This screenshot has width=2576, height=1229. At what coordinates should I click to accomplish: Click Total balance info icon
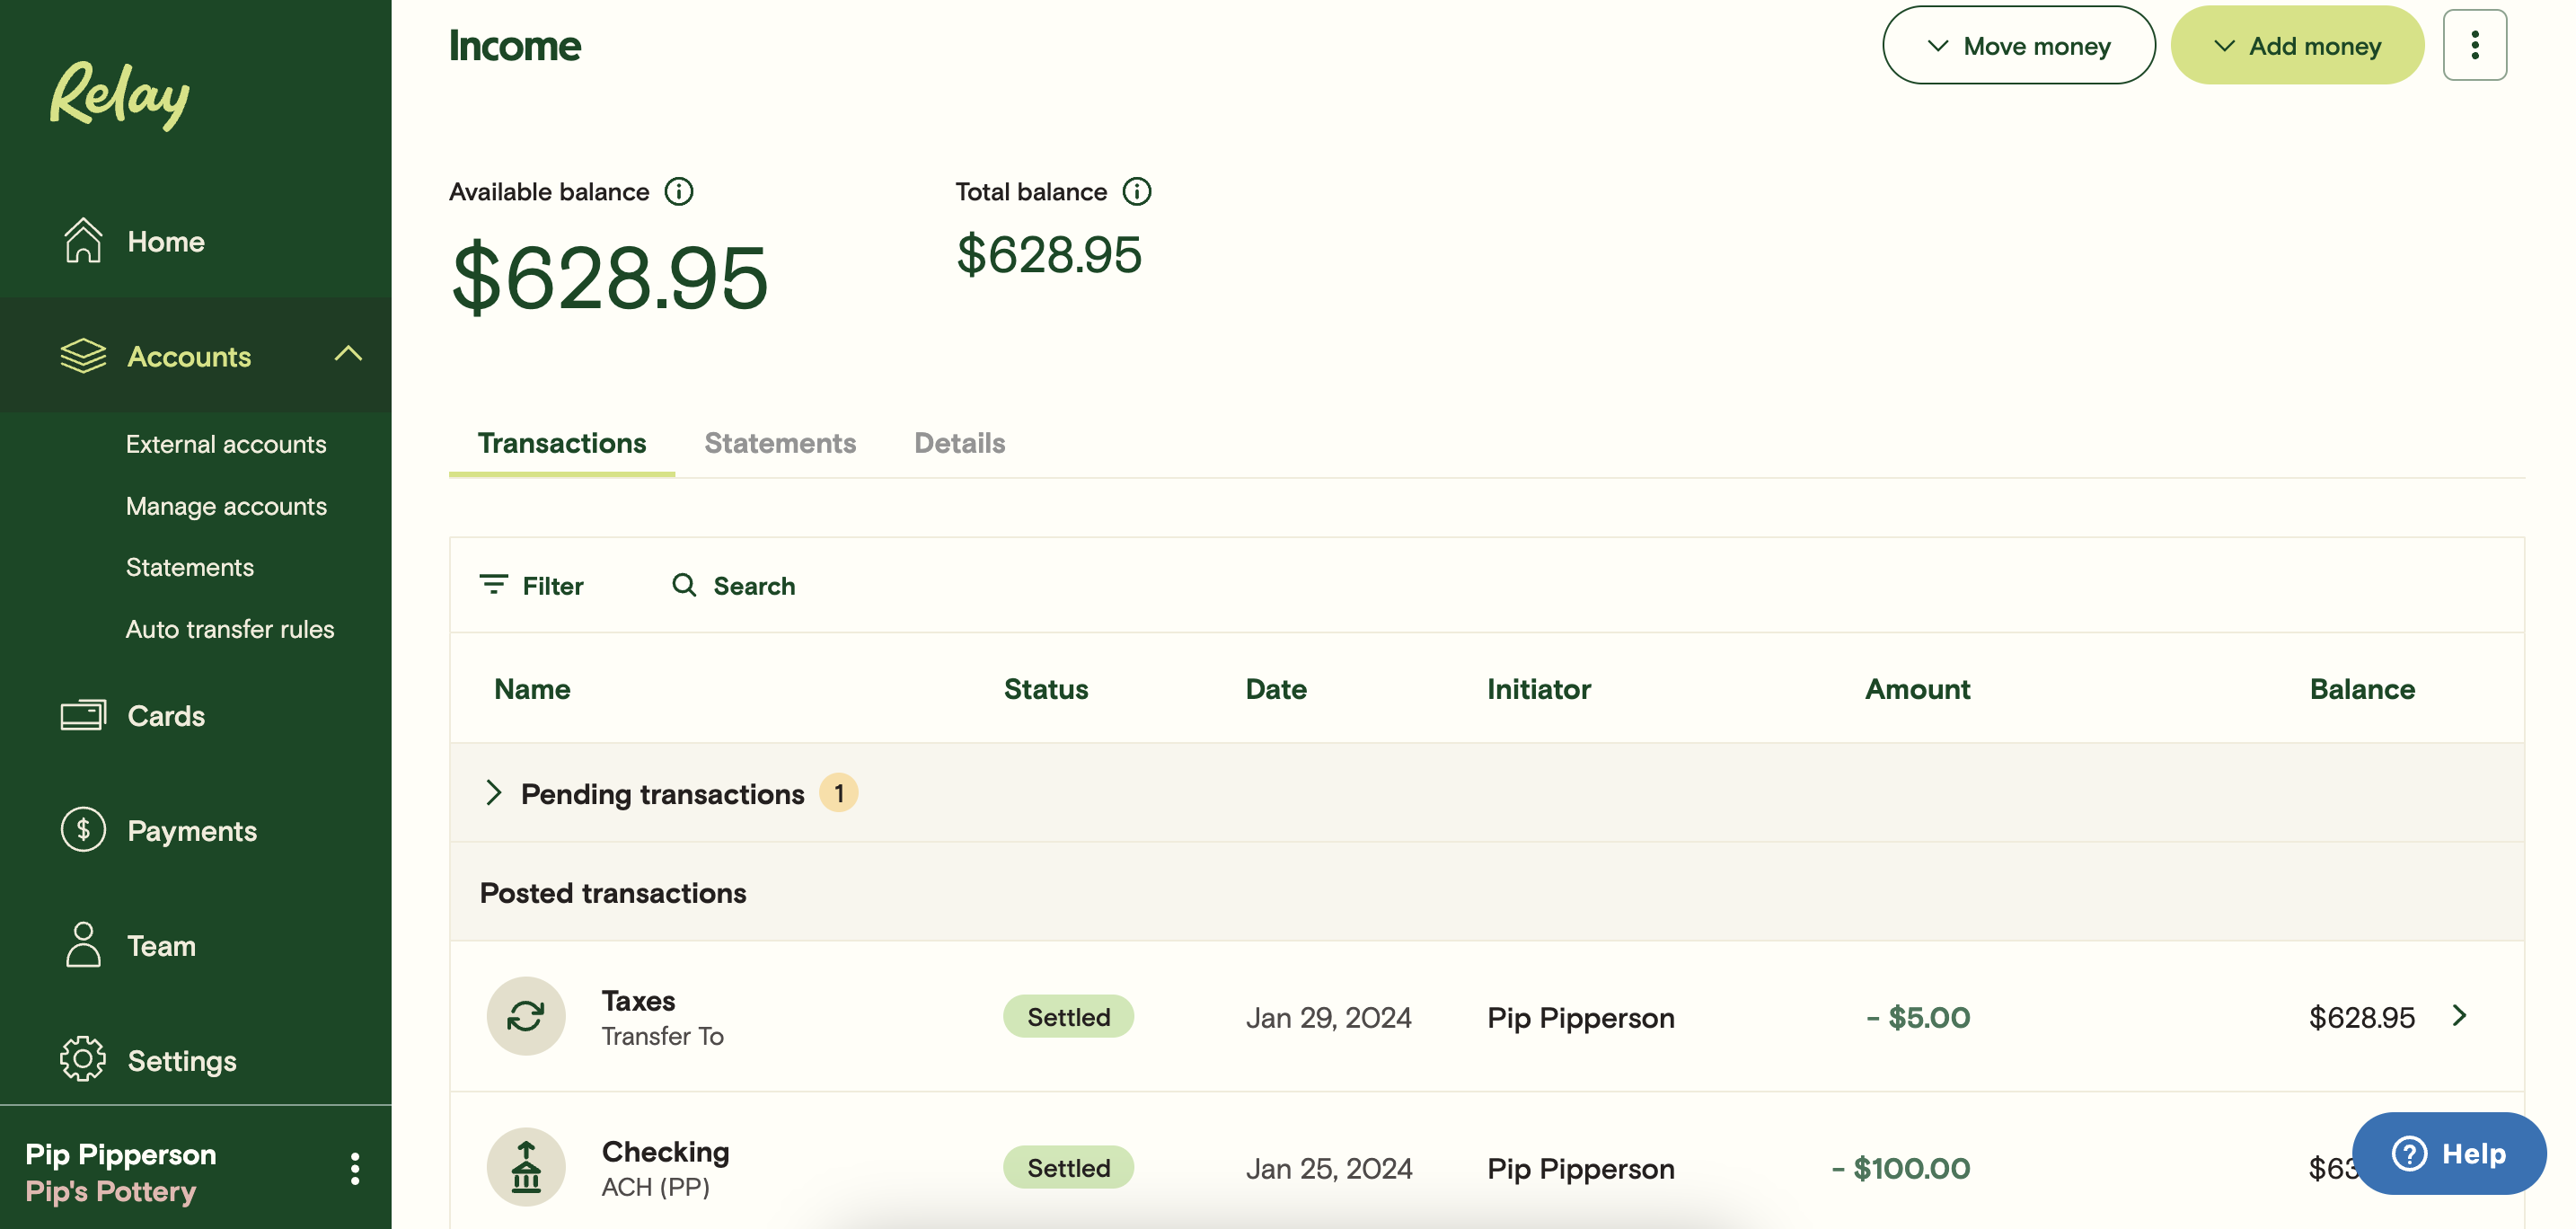coord(1137,191)
